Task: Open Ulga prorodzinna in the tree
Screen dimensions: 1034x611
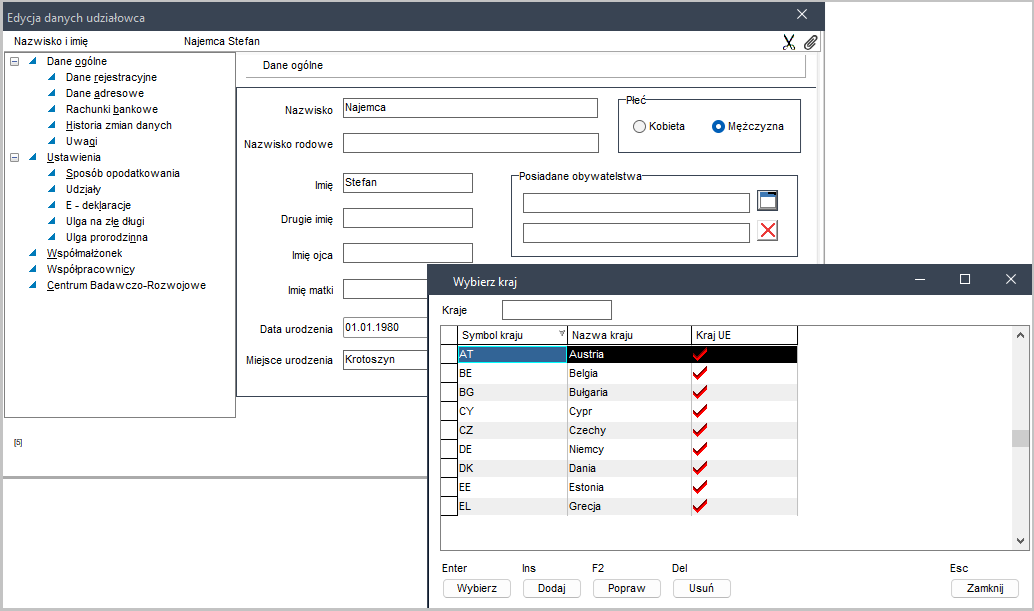Action: (x=107, y=237)
